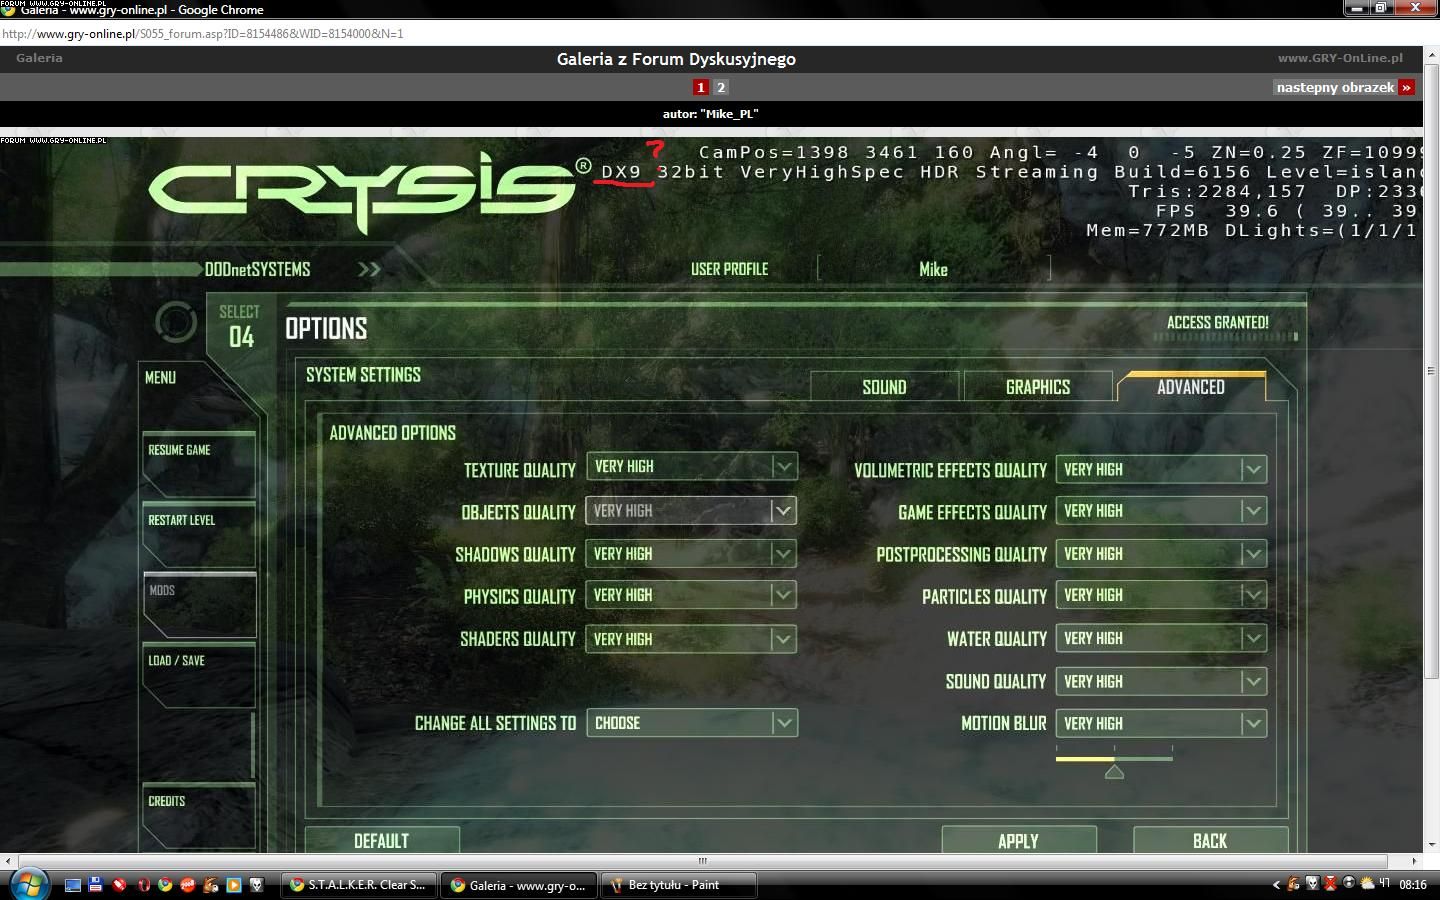Expand the Shadows Quality dropdown arrow

click(x=783, y=554)
